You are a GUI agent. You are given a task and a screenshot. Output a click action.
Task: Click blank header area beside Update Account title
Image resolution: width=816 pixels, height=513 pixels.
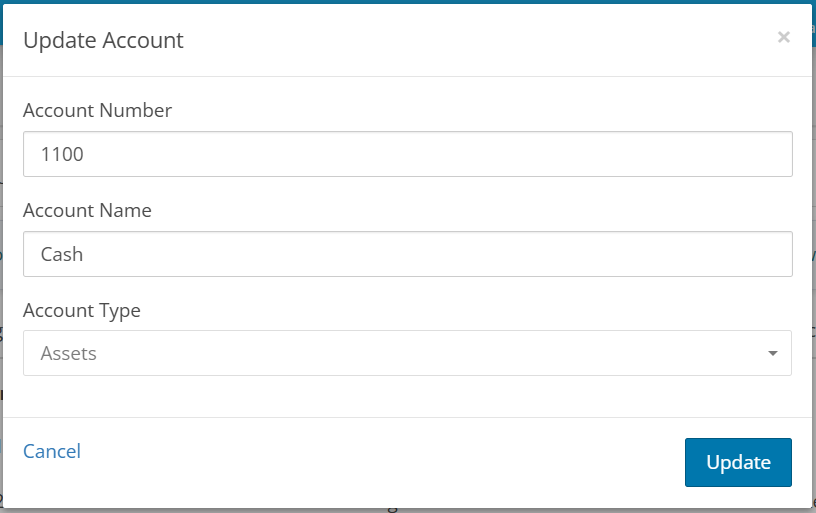[468, 40]
